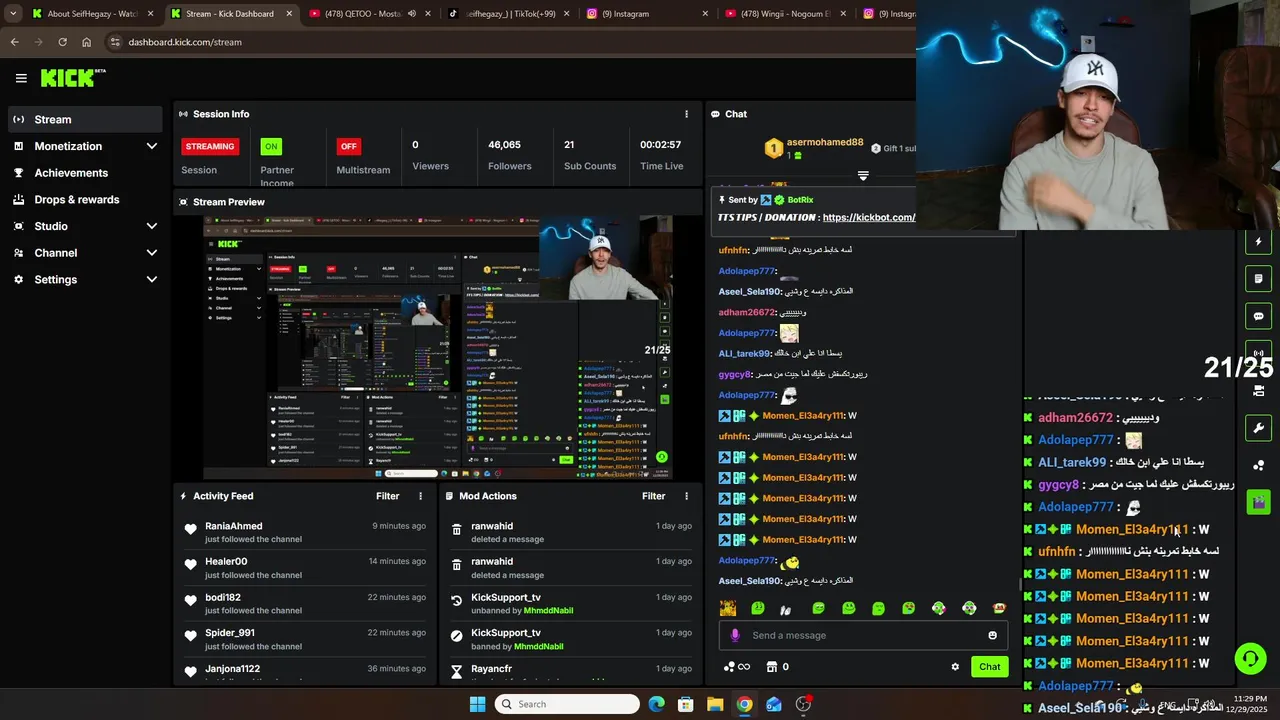Image resolution: width=1280 pixels, height=720 pixels.
Task: Click the green clapperboard icon in right sidebar
Action: (1258, 502)
